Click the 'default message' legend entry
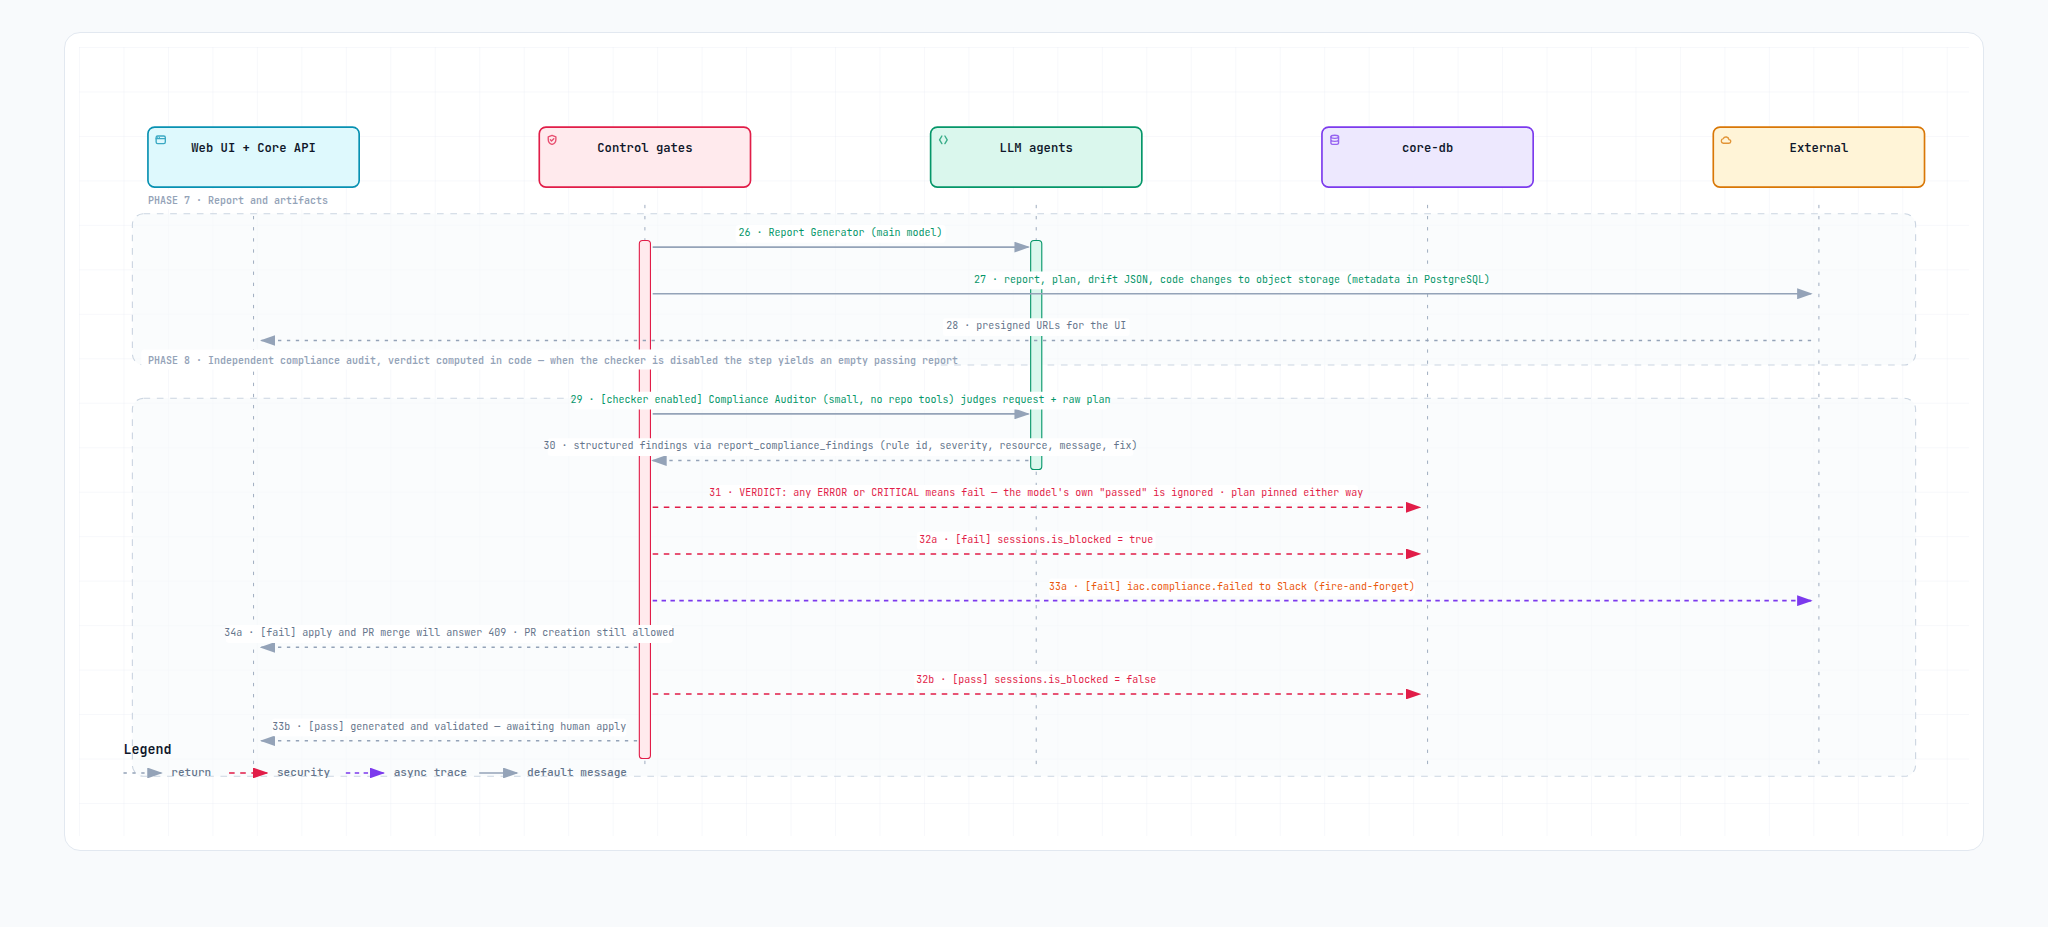 [577, 773]
